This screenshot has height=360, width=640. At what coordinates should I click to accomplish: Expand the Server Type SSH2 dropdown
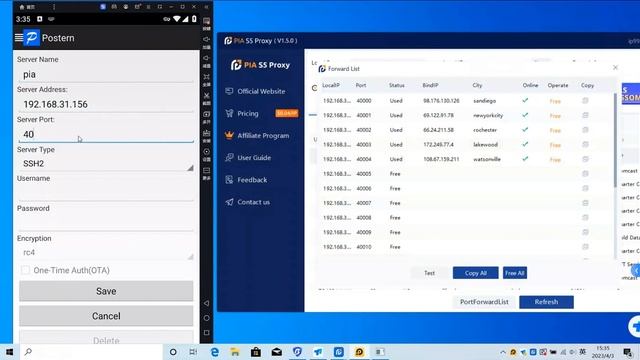106,164
